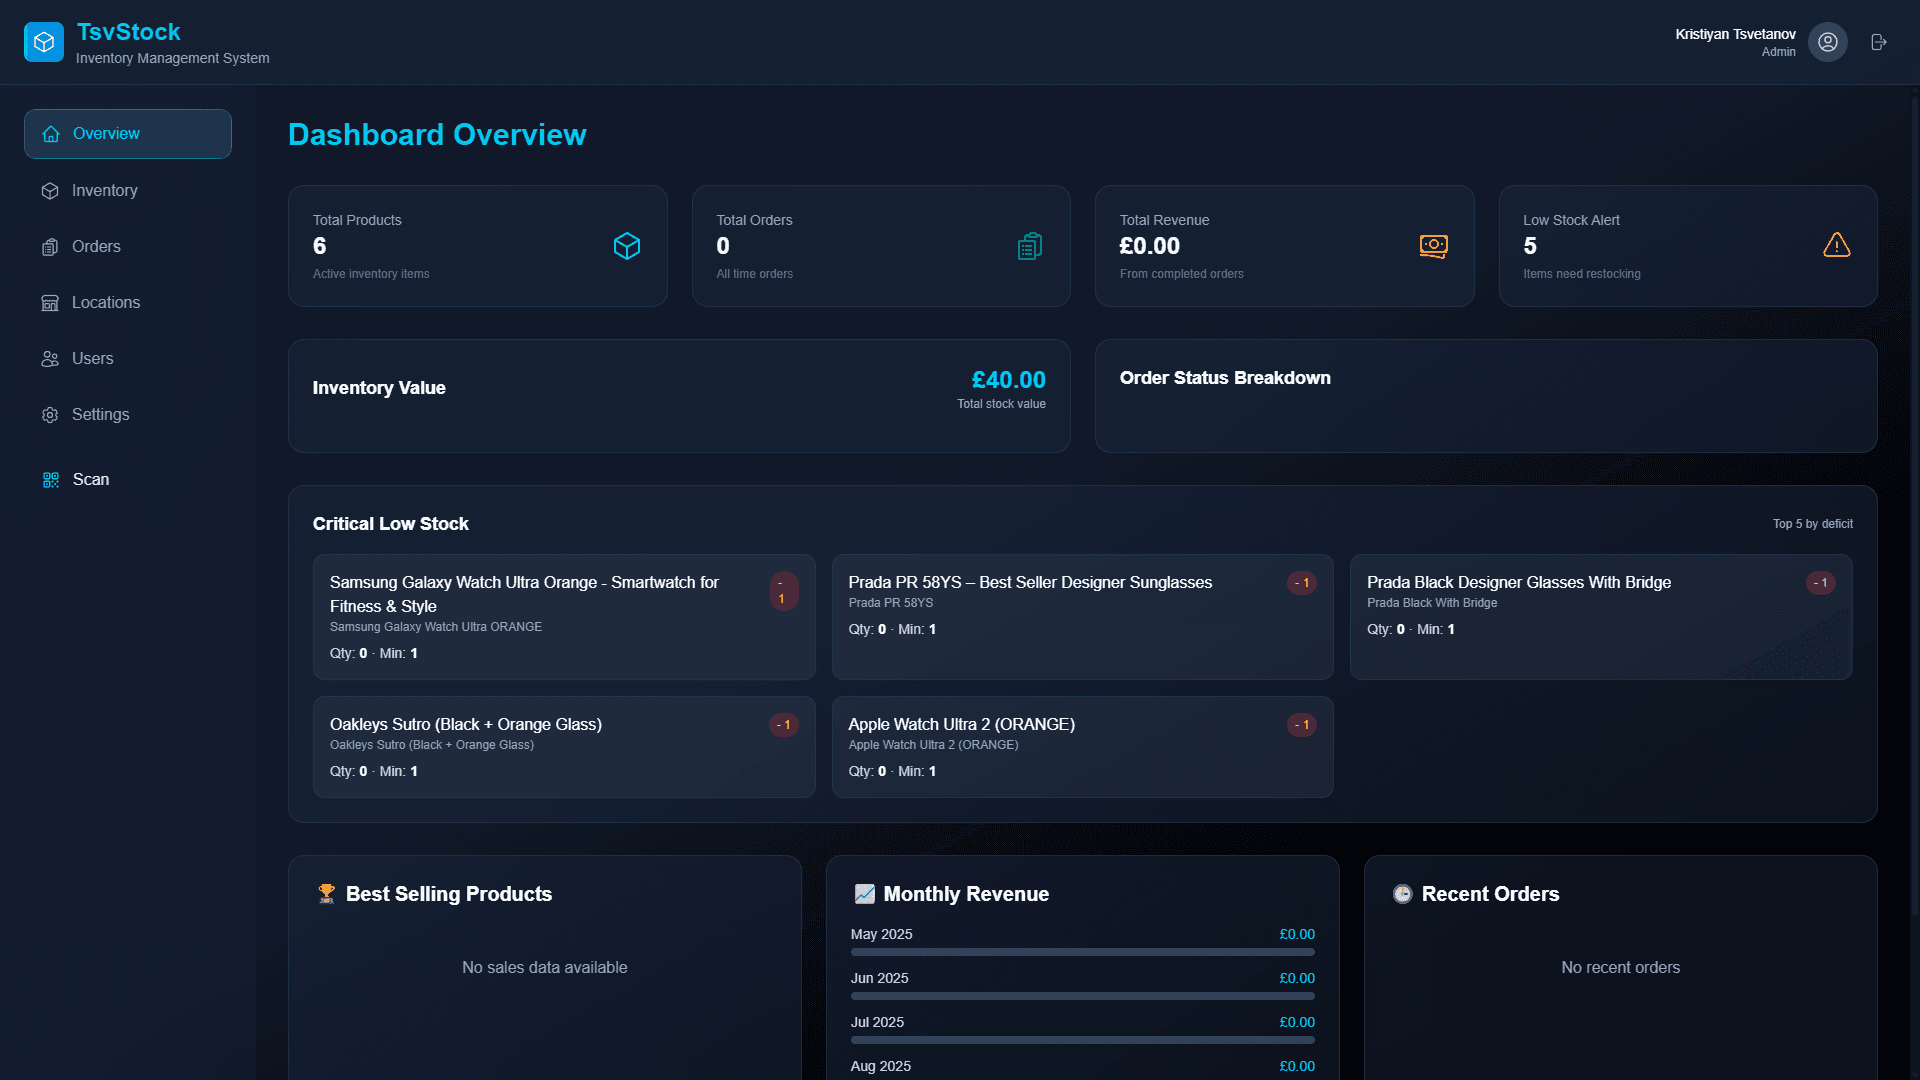Image resolution: width=1920 pixels, height=1080 pixels.
Task: Select the Apple Watch Ultra 2 card
Action: pyautogui.click(x=1082, y=747)
